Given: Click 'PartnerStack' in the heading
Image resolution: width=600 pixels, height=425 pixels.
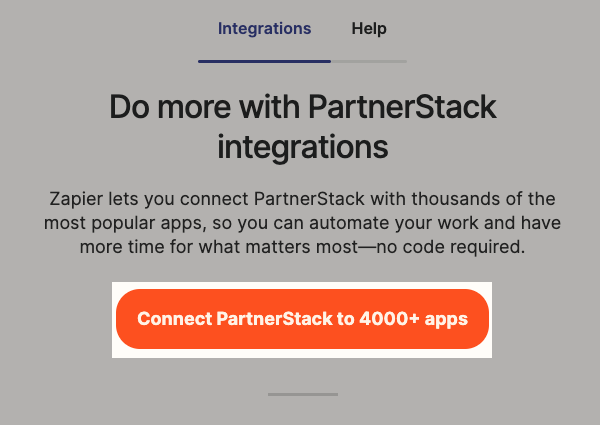Looking at the screenshot, I should coord(401,107).
